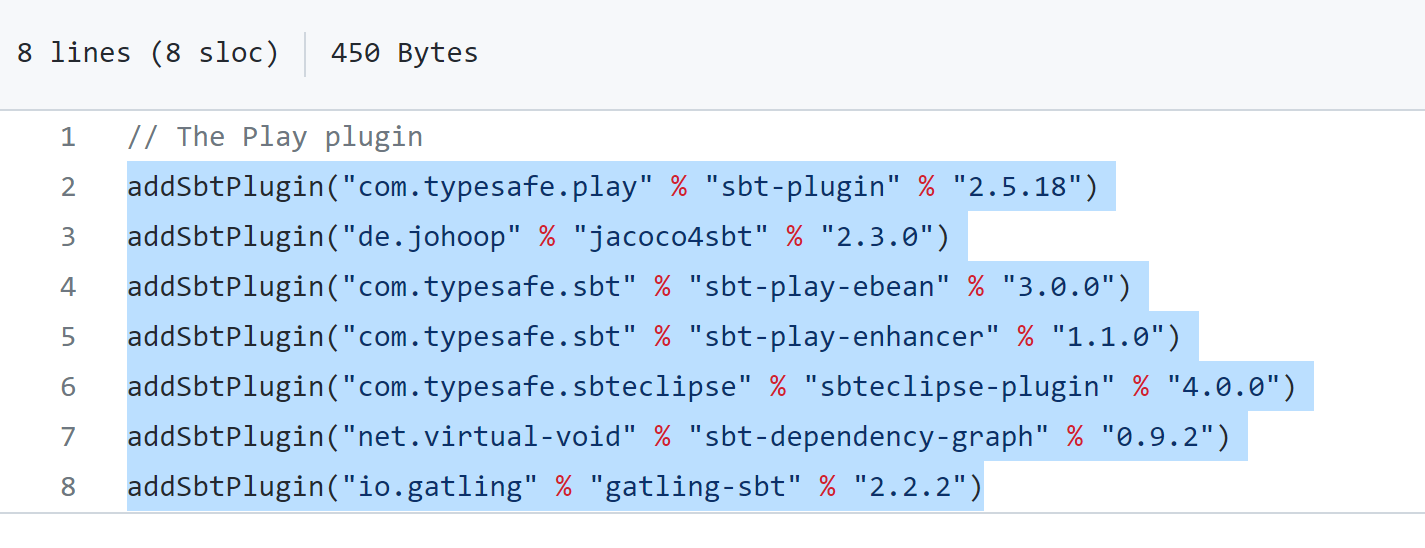Click the "io.gatling" string on line 8
This screenshot has height=548, width=1425.
[440, 487]
